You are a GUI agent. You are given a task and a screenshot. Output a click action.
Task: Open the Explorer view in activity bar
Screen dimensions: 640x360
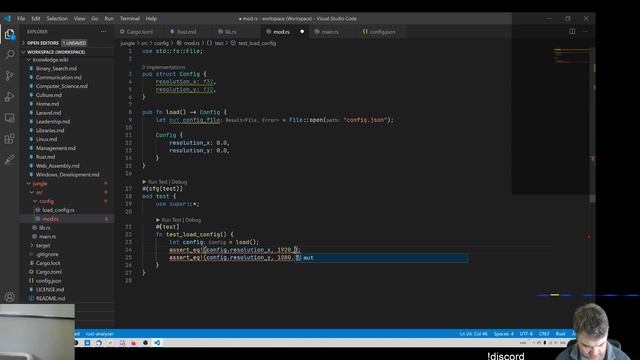(x=9, y=34)
